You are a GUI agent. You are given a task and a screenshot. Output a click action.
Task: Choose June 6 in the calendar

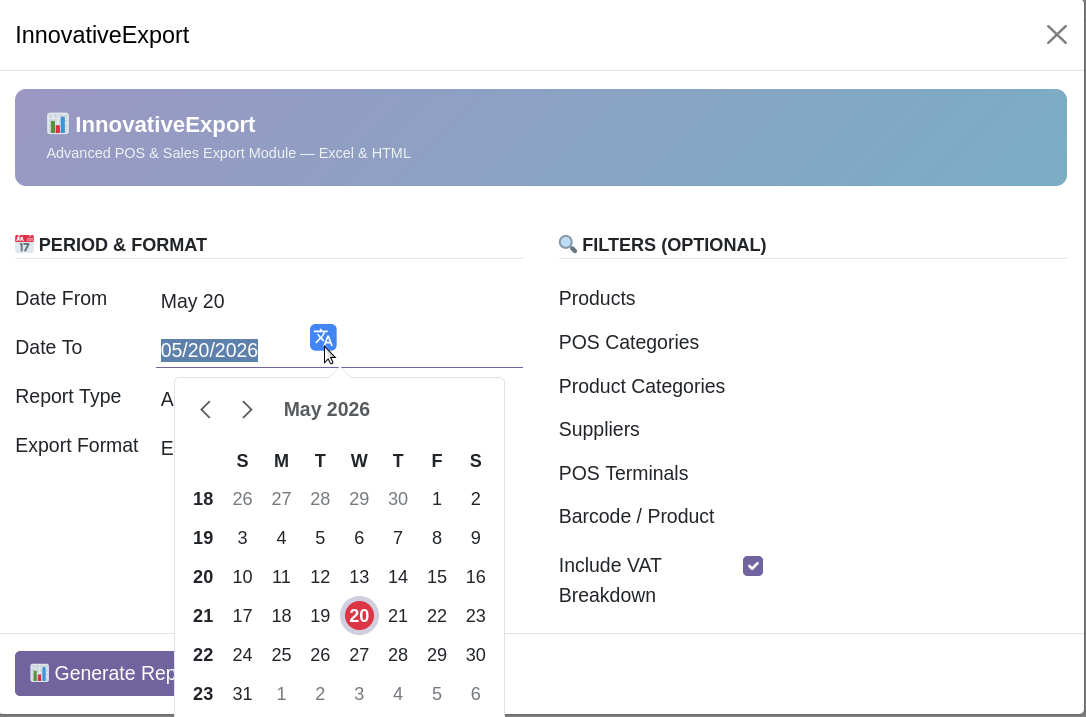coord(475,693)
